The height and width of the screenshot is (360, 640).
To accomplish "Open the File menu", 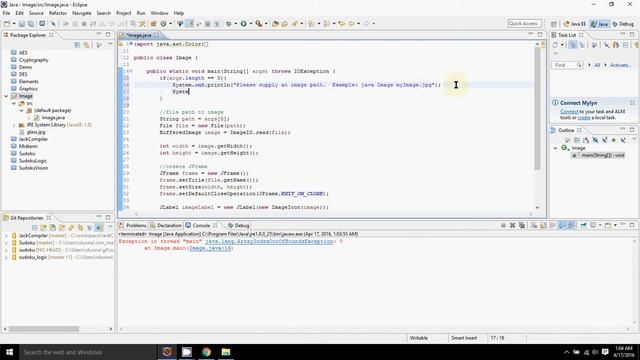I will click(7, 13).
